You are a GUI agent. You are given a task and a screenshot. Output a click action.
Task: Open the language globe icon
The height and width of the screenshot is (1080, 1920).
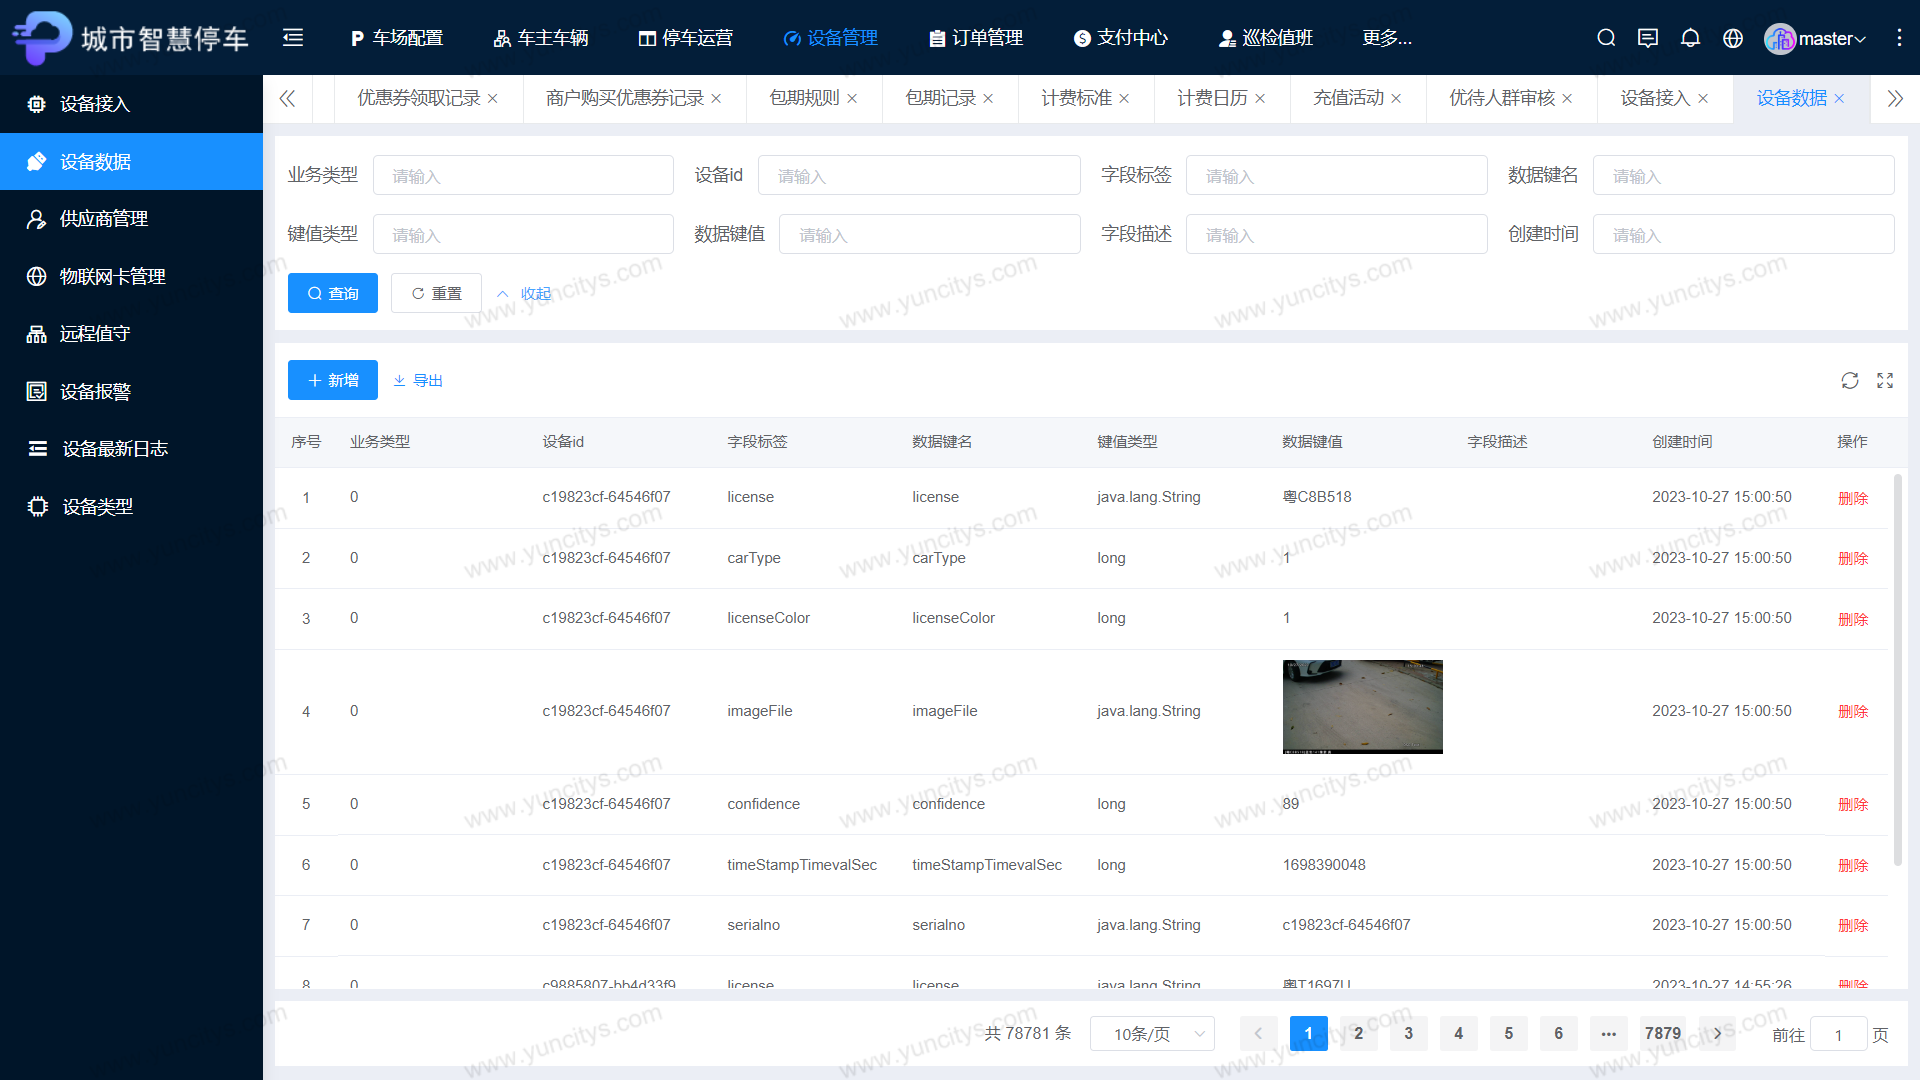pyautogui.click(x=1733, y=38)
